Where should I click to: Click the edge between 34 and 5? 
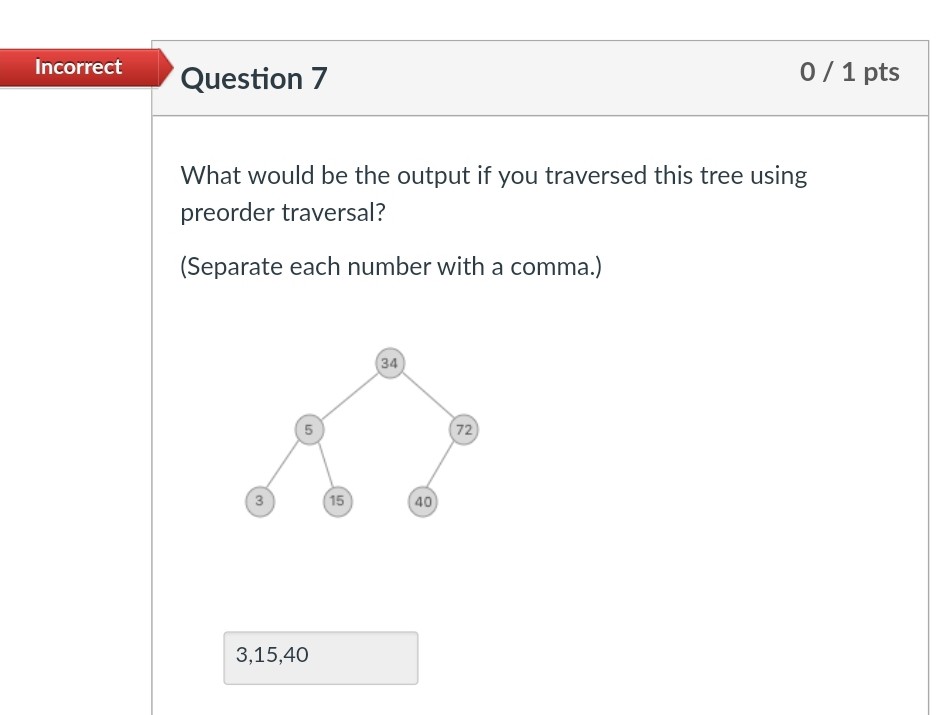coord(350,397)
